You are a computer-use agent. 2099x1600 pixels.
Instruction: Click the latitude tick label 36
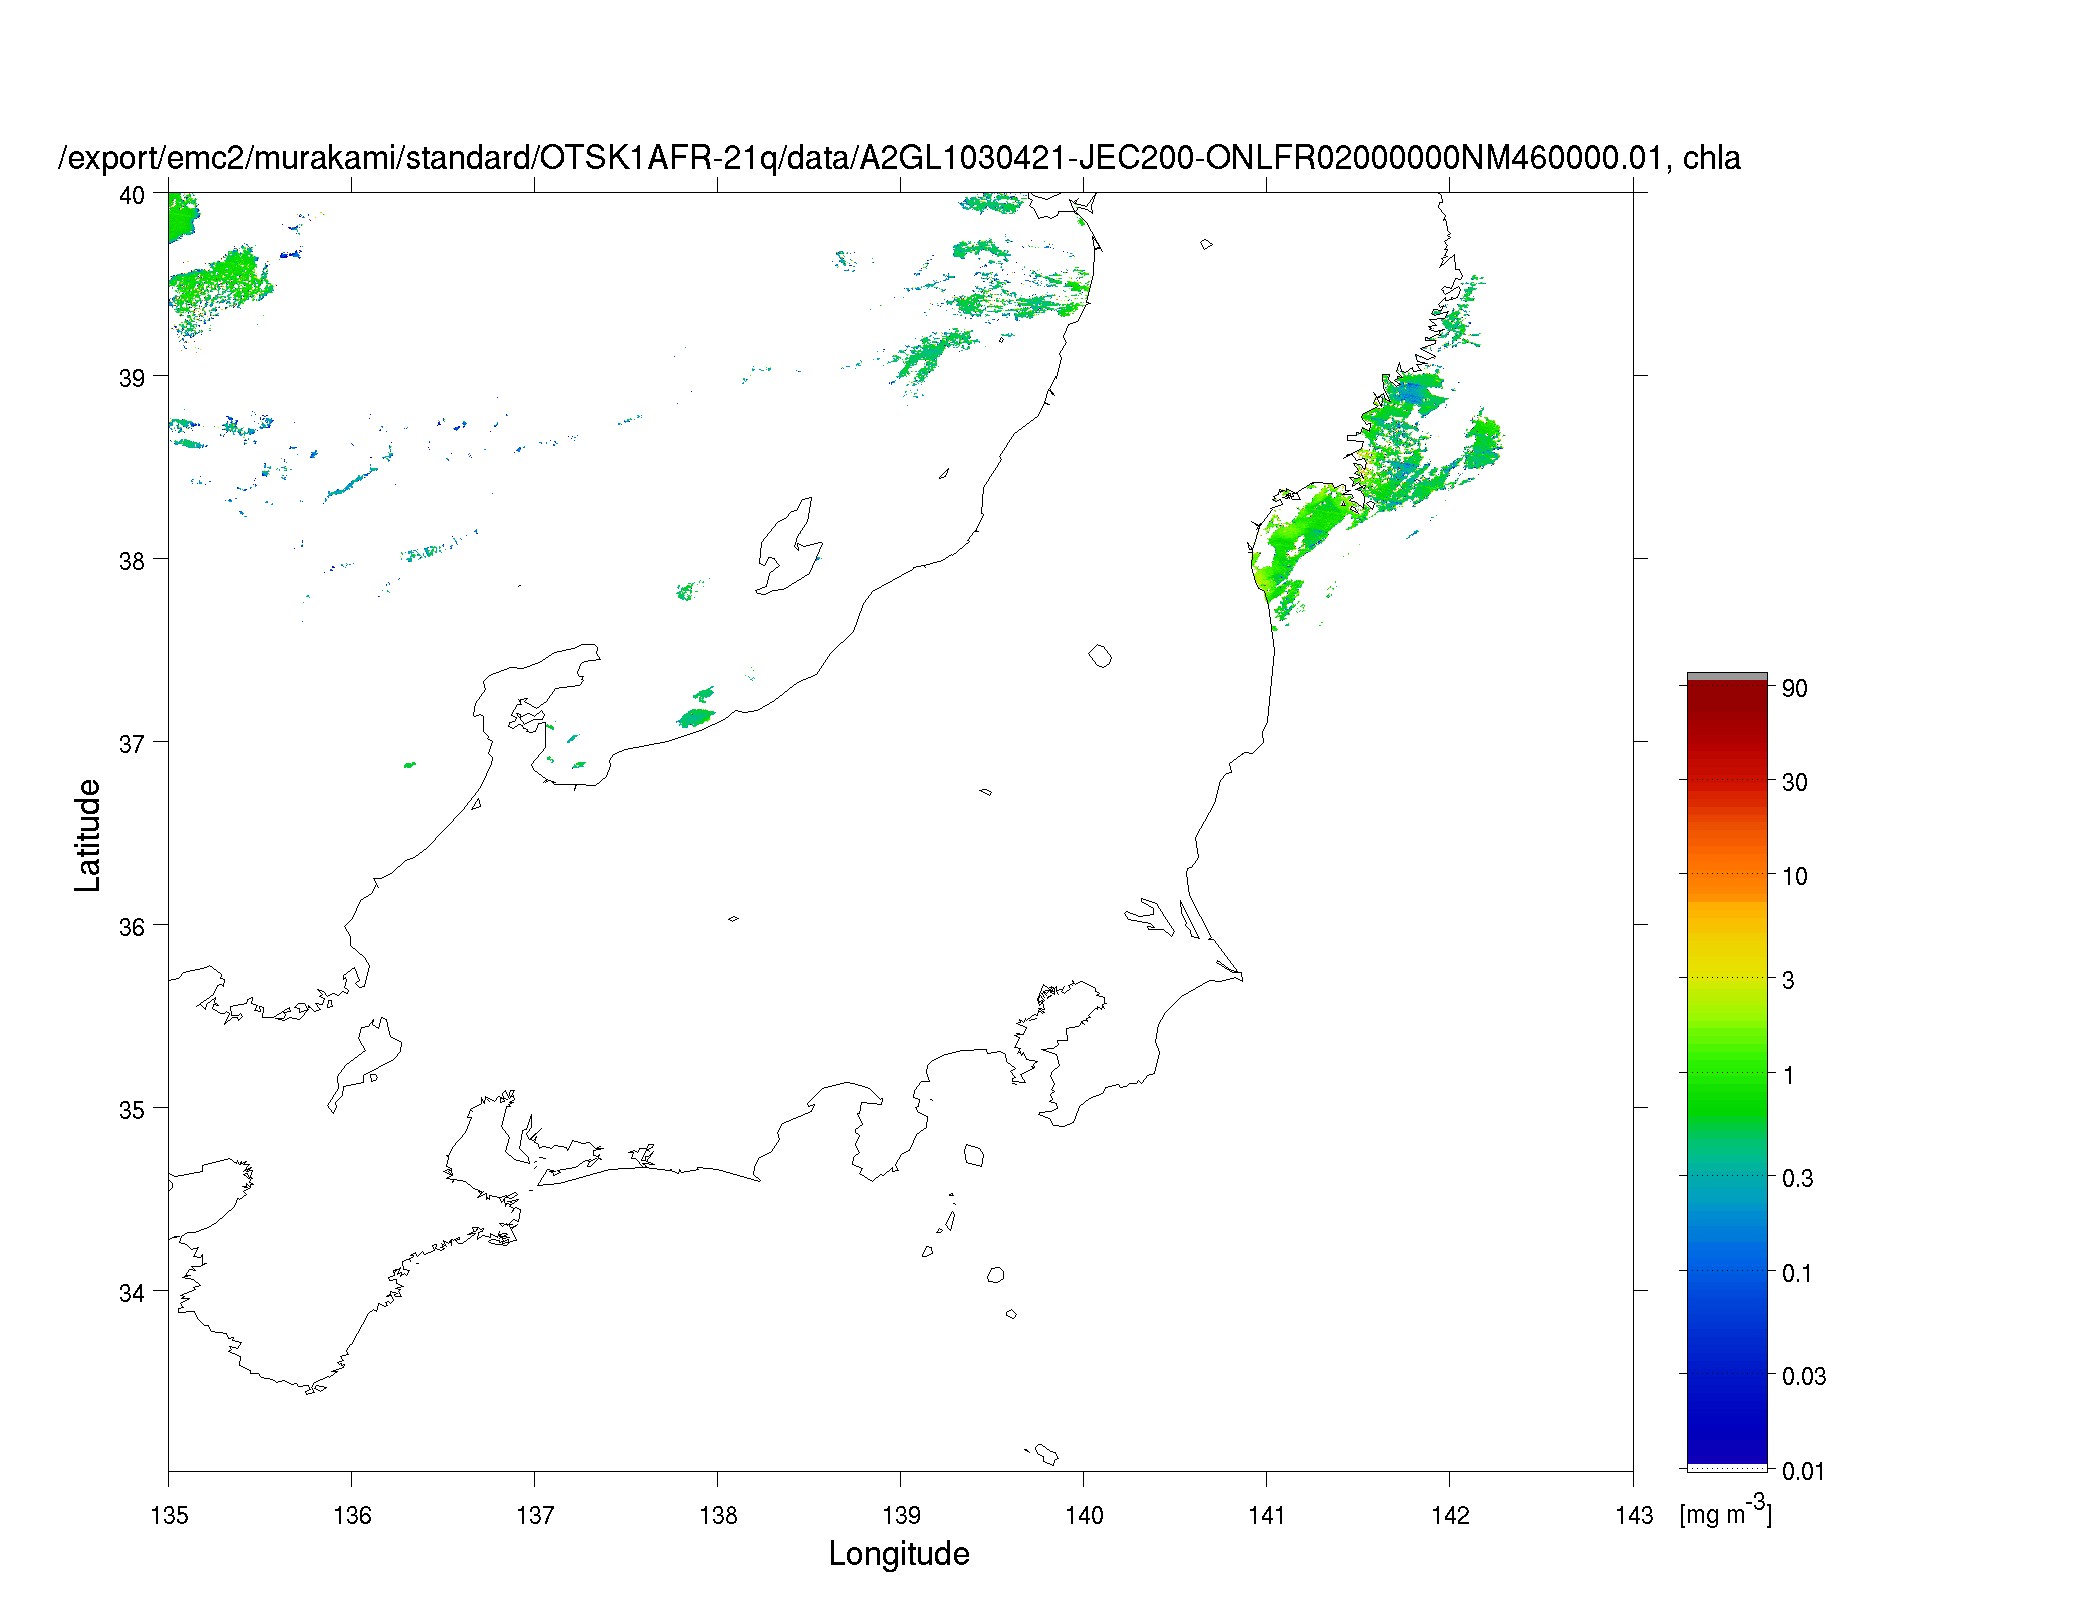[x=132, y=927]
